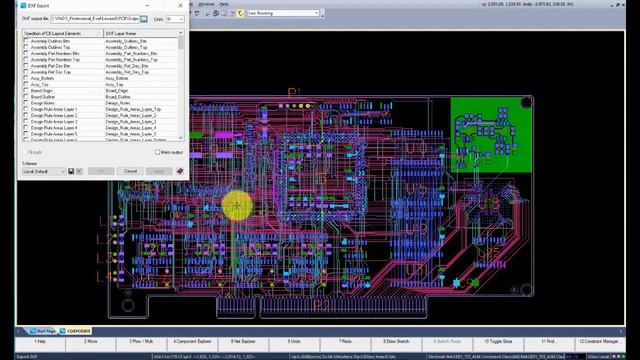Open the Help menu
Image resolution: width=640 pixels, height=360 pixels.
pyautogui.click(x=224, y=4)
